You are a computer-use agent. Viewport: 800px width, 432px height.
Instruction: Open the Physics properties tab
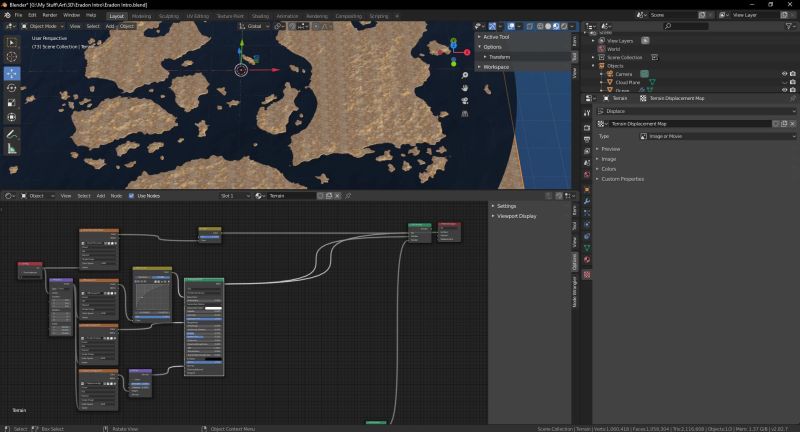click(587, 225)
